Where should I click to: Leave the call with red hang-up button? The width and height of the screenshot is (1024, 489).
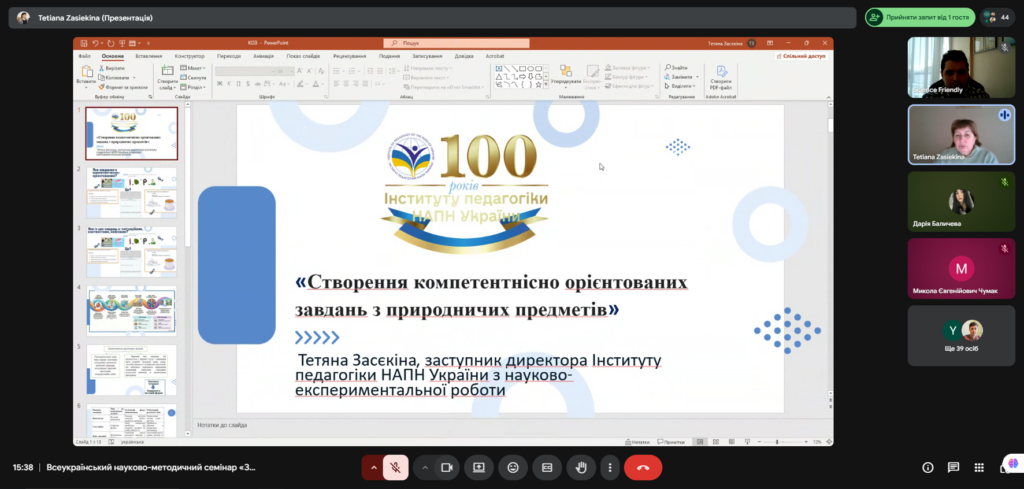pos(643,467)
